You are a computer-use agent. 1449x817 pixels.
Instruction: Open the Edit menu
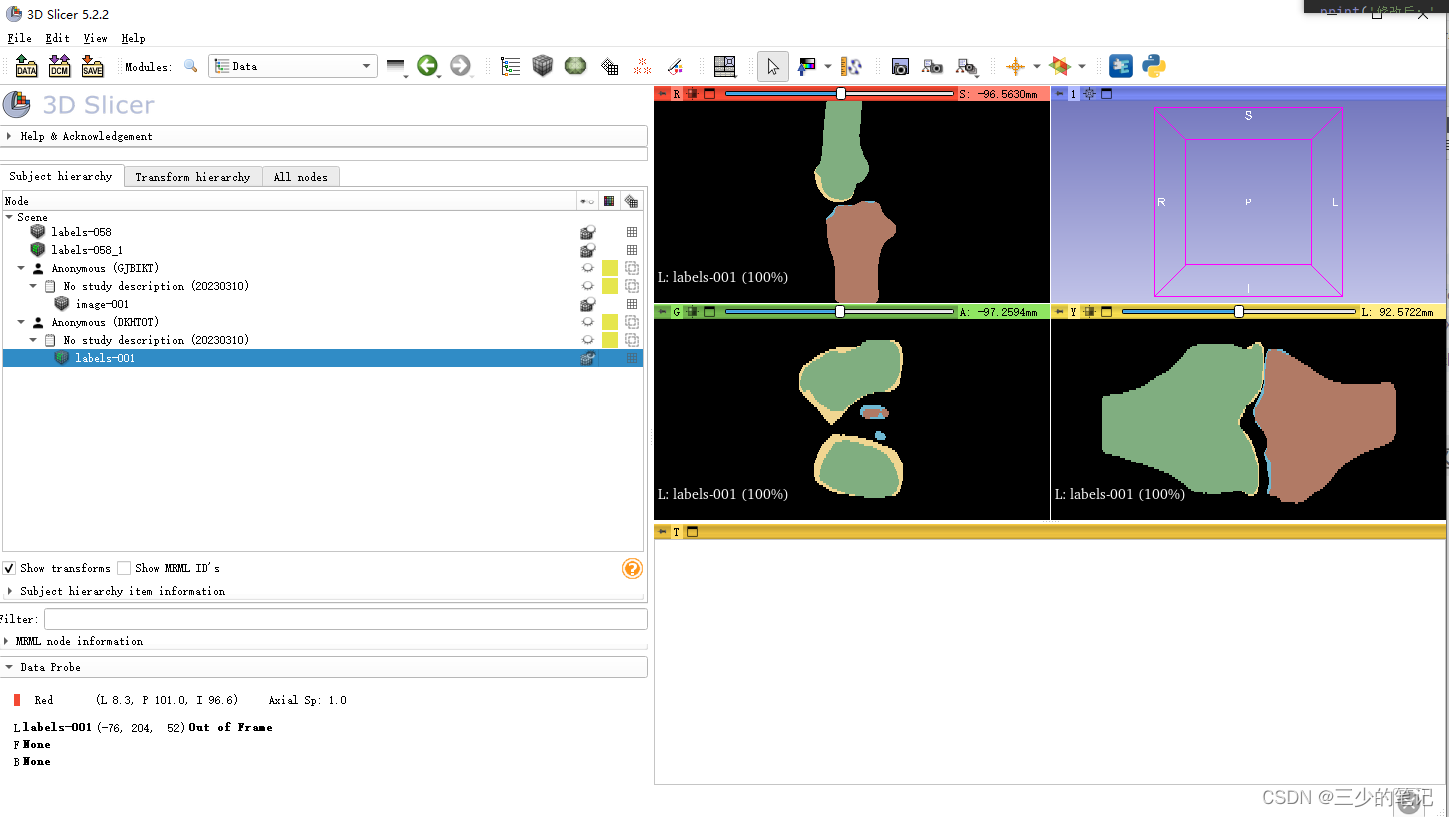(x=57, y=38)
